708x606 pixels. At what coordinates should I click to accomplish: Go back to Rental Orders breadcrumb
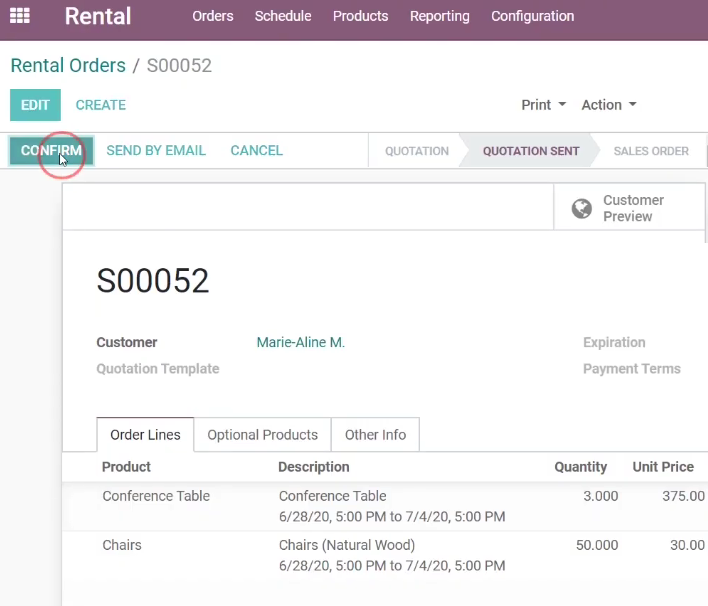click(x=68, y=65)
